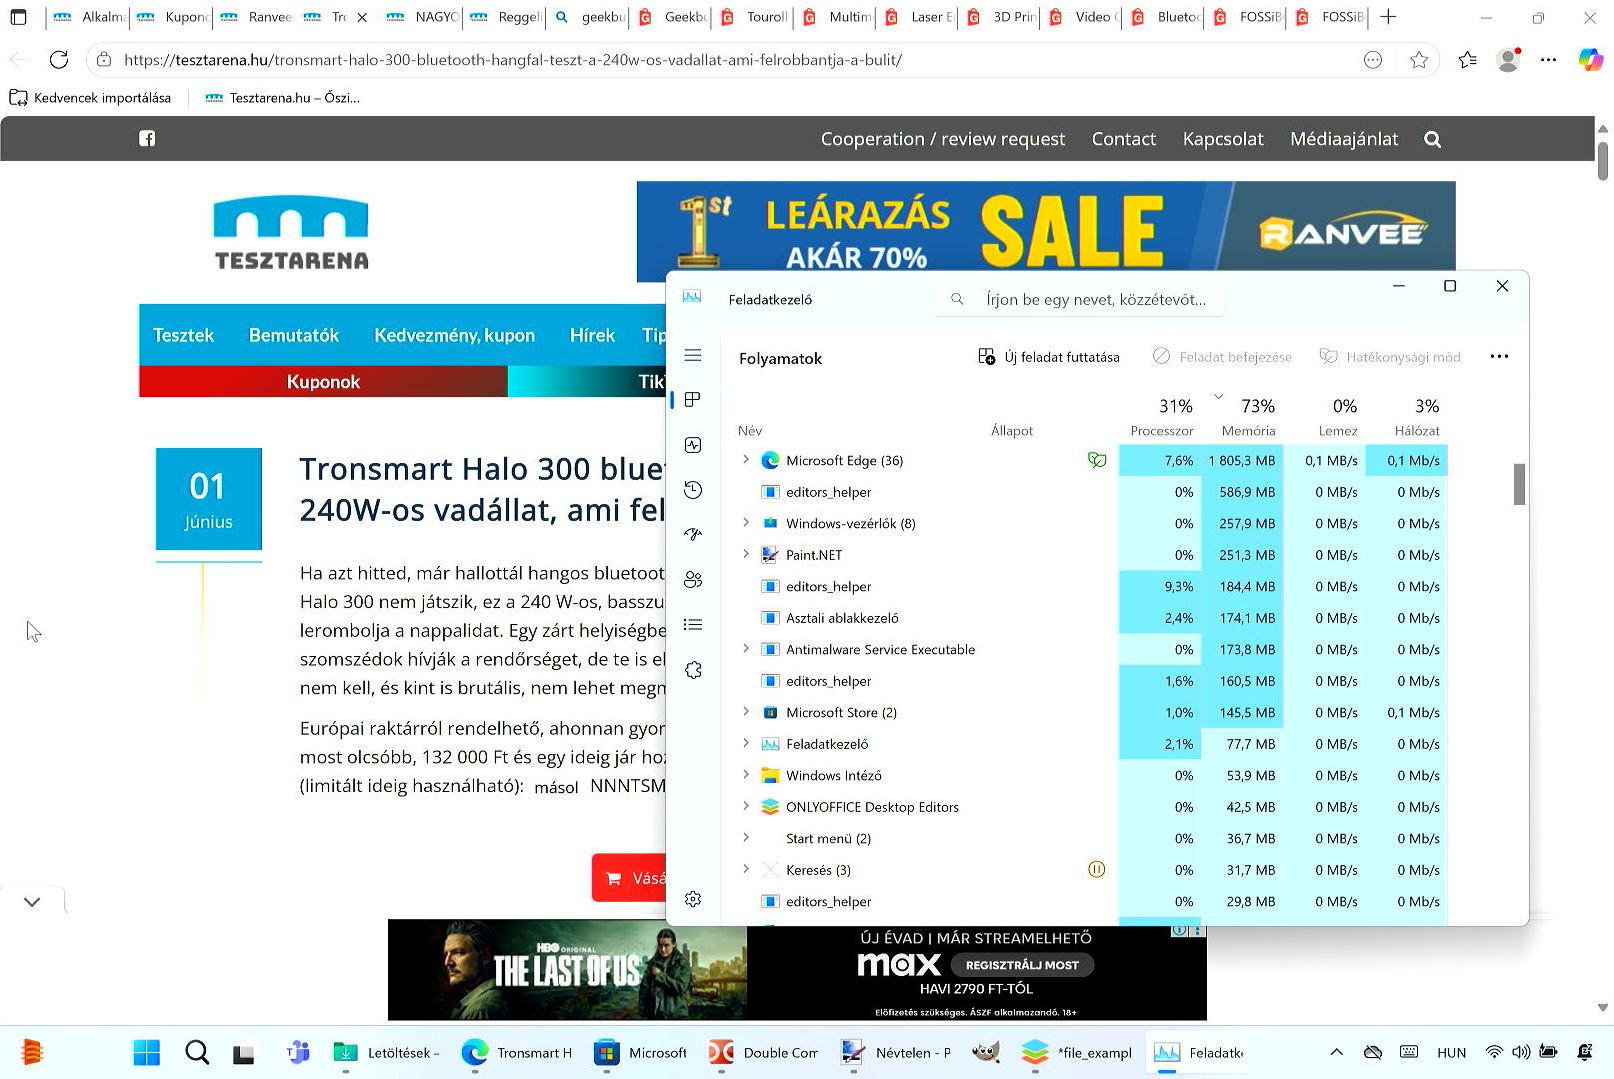Select the Kuponok tab
The width and height of the screenshot is (1614, 1079).
(x=323, y=382)
